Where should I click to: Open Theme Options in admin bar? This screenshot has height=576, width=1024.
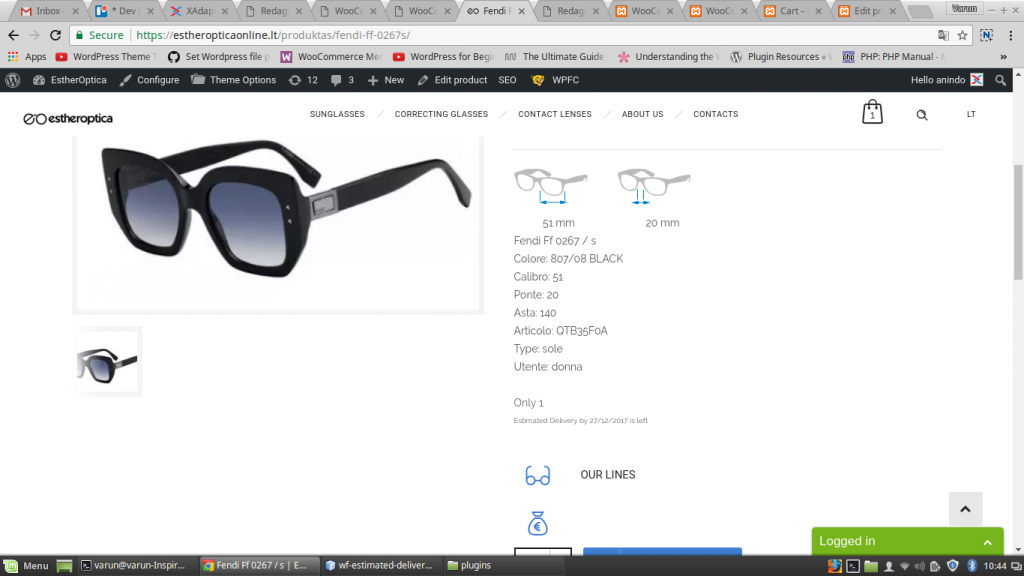pyautogui.click(x=233, y=80)
